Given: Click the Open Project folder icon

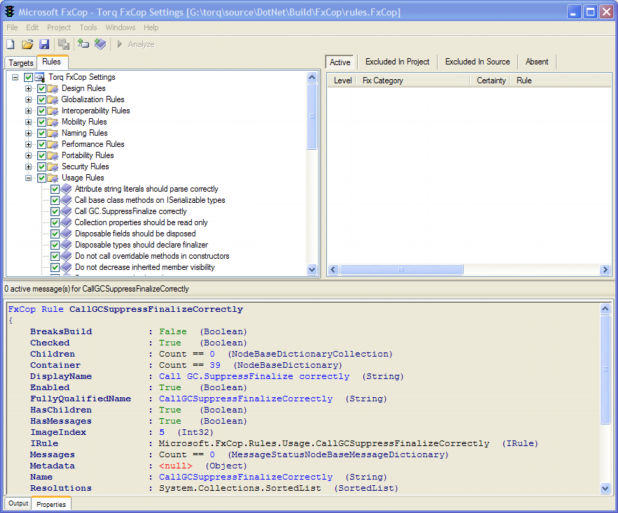Looking at the screenshot, I should [x=27, y=45].
